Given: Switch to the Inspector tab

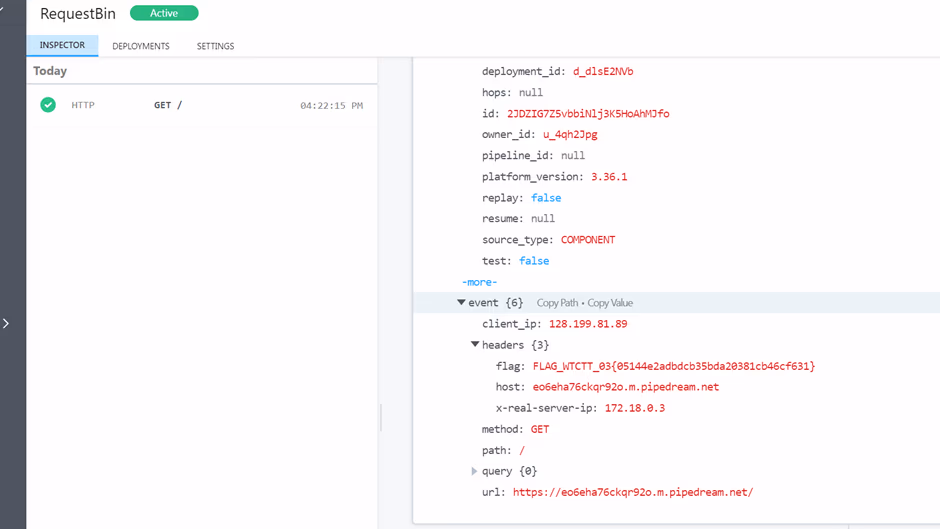Looking at the screenshot, I should (62, 46).
